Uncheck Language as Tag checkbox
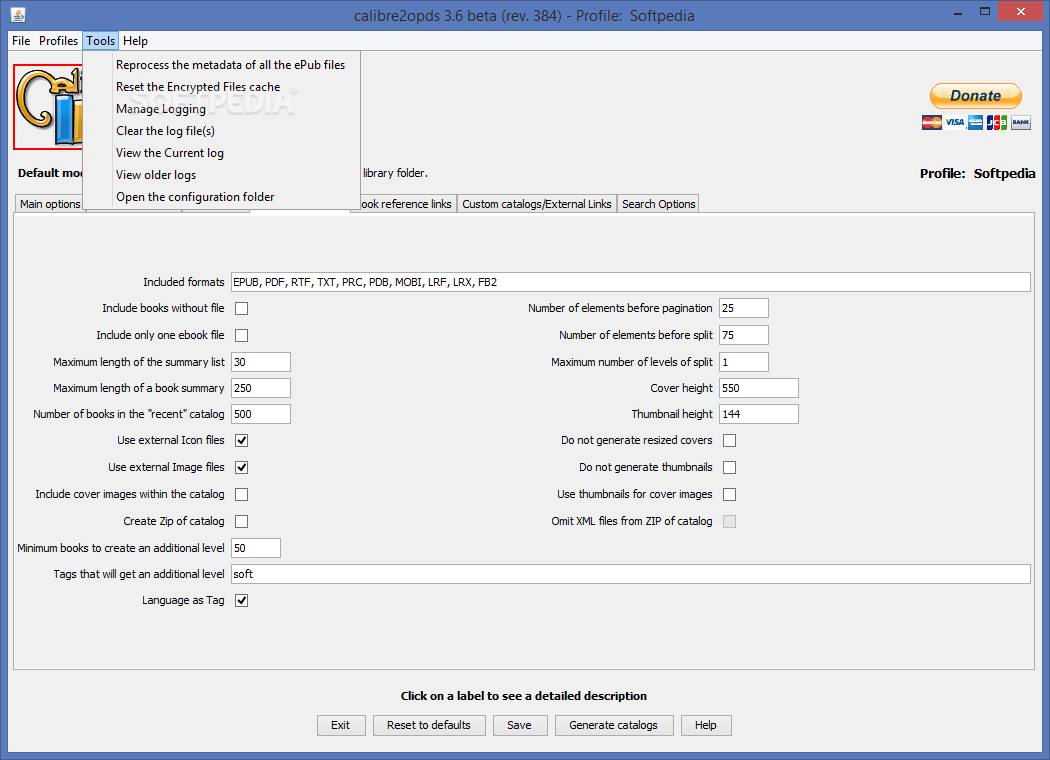The height and width of the screenshot is (760, 1050). pos(242,601)
